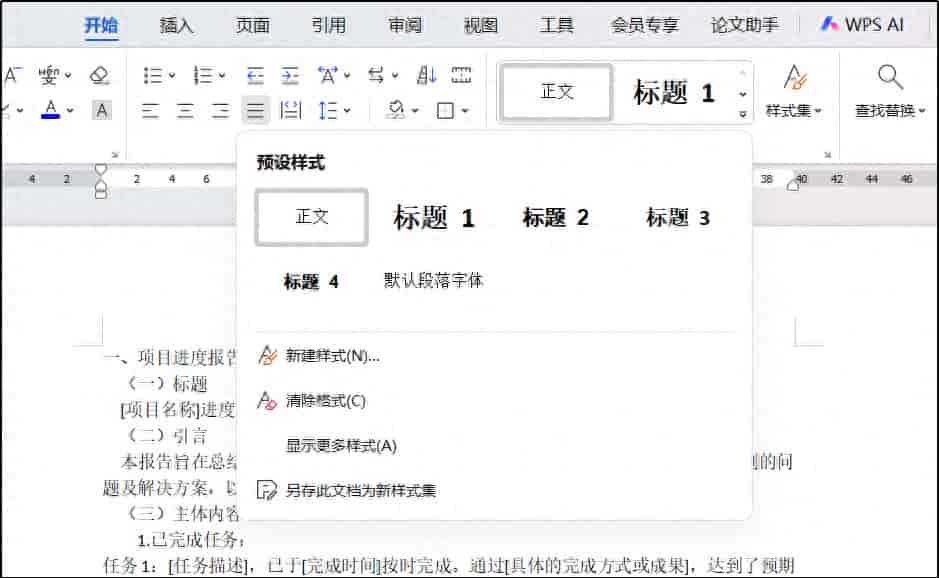The width and height of the screenshot is (939, 578).
Task: Click the line spacing icon
Action: tap(328, 111)
